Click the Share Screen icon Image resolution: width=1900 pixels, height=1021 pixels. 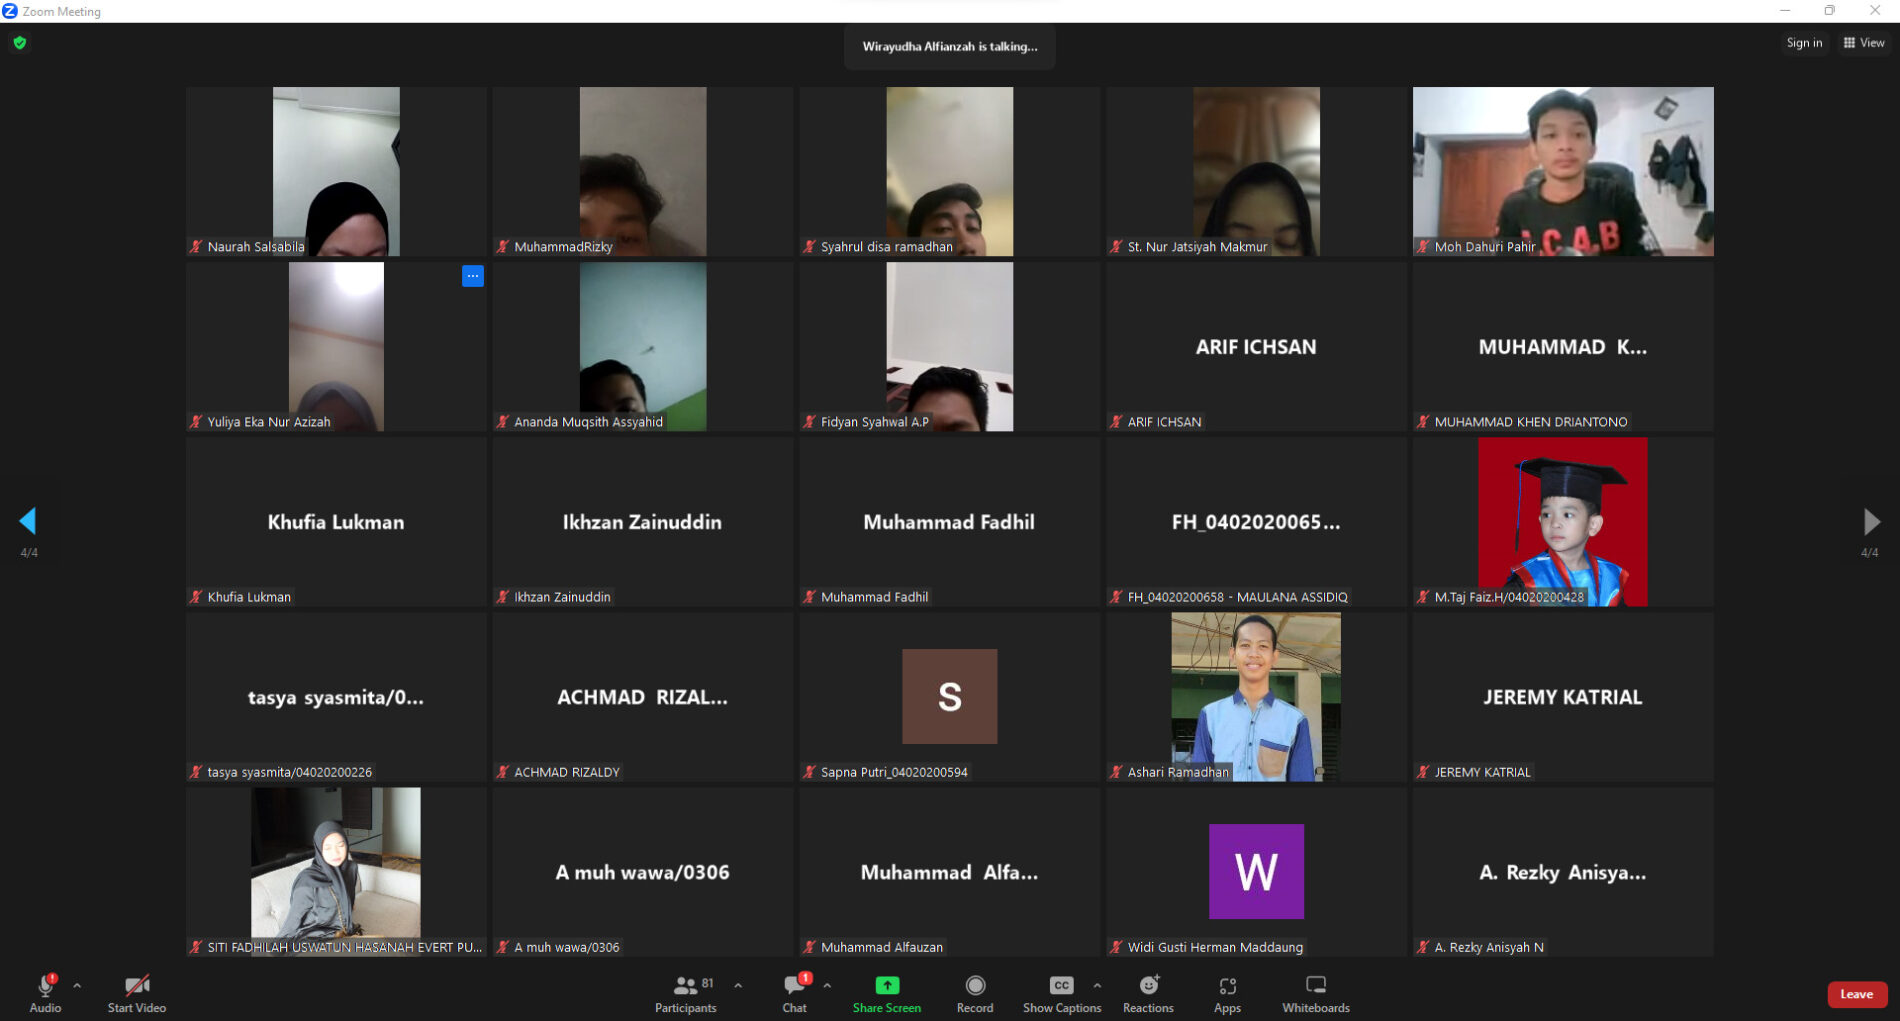coord(886,986)
